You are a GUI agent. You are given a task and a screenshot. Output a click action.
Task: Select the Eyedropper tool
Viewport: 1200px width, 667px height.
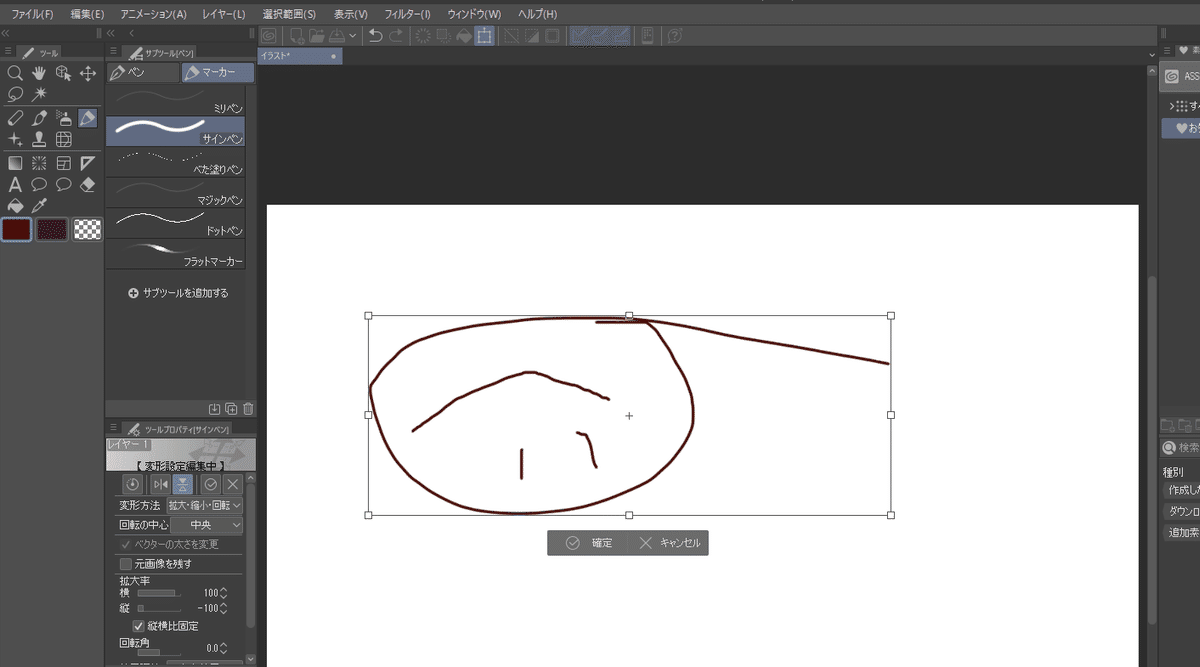pyautogui.click(x=39, y=206)
